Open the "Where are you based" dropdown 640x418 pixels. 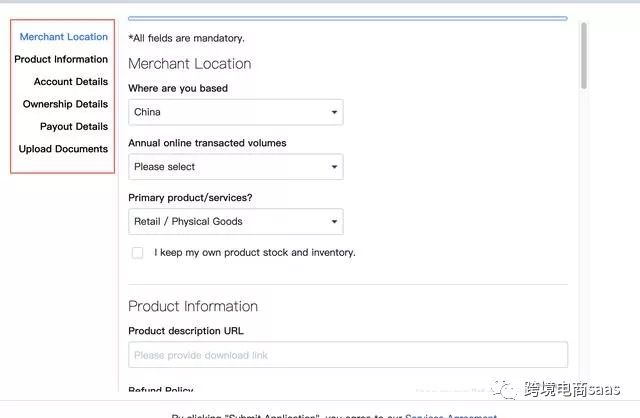coord(235,112)
